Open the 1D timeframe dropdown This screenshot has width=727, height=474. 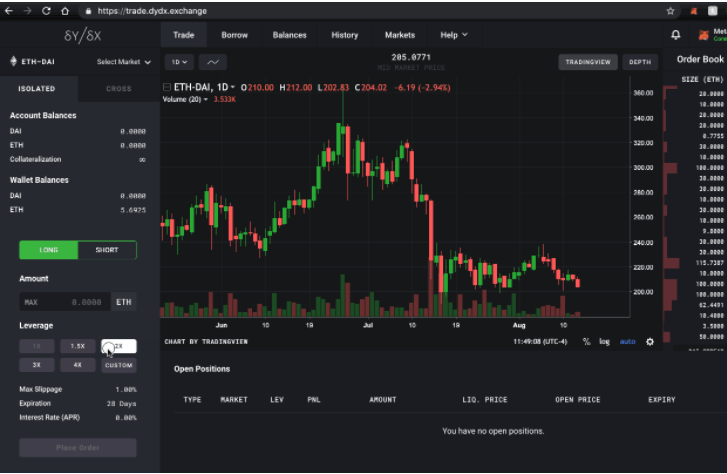click(x=179, y=62)
